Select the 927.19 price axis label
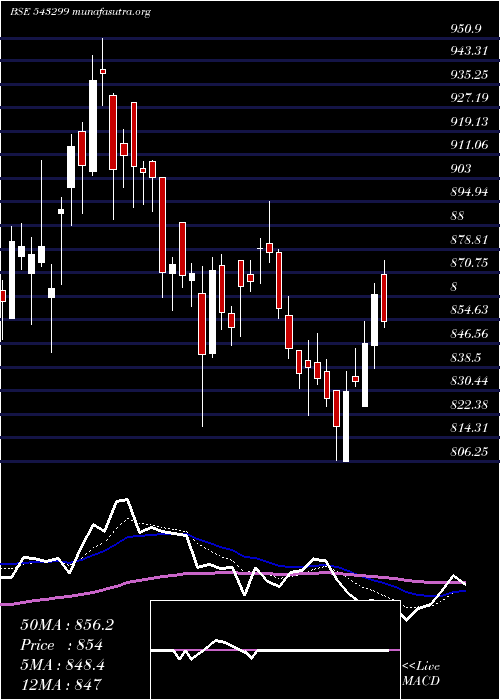The height and width of the screenshot is (700, 500). (x=469, y=98)
